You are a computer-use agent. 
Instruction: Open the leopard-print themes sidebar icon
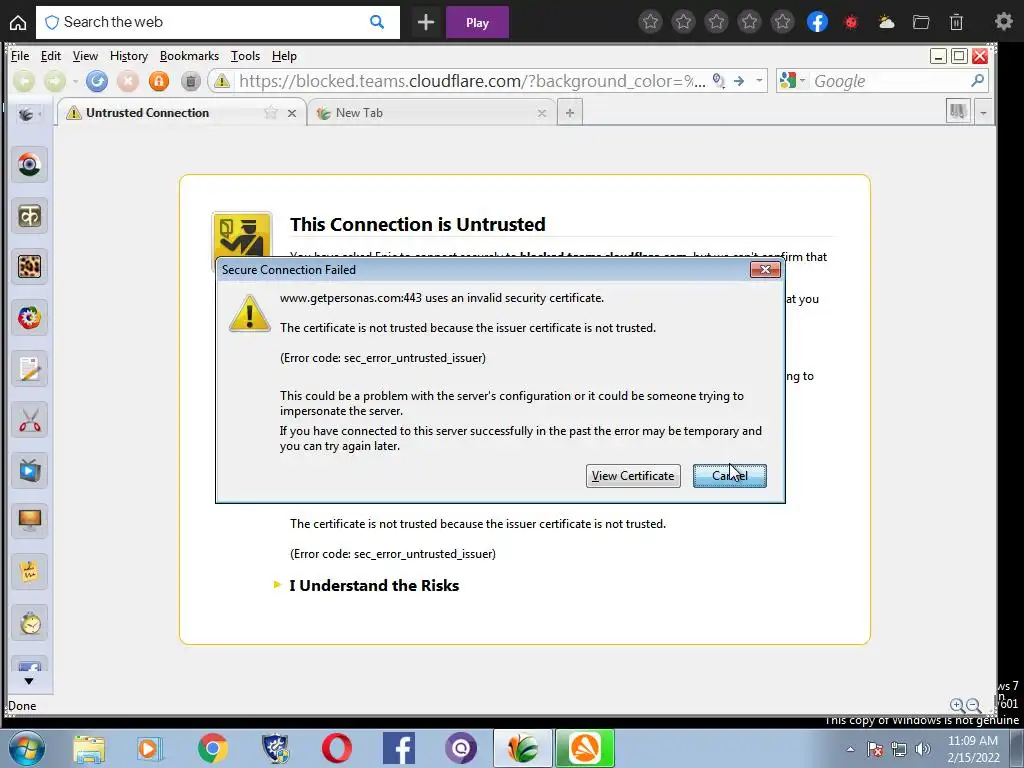29,266
